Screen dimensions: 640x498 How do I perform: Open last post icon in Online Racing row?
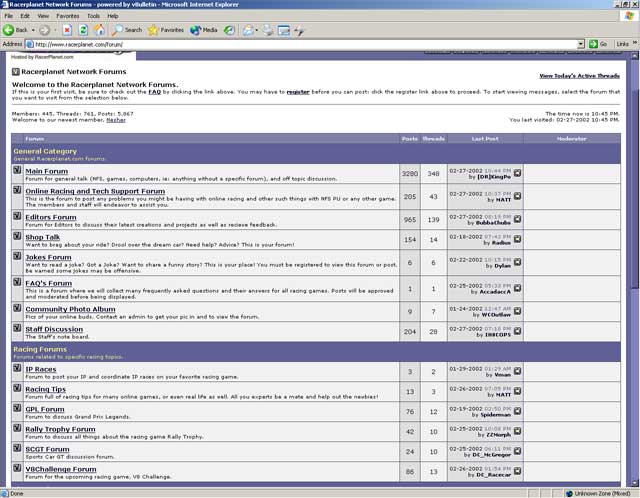[x=518, y=196]
